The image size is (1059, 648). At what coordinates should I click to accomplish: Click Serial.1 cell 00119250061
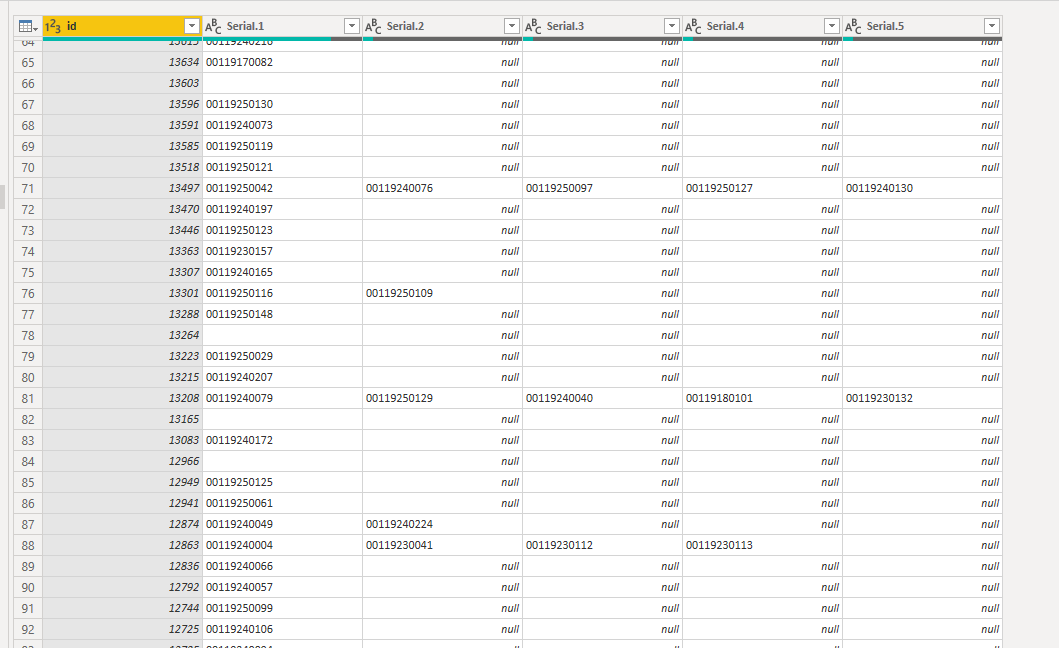pos(282,503)
